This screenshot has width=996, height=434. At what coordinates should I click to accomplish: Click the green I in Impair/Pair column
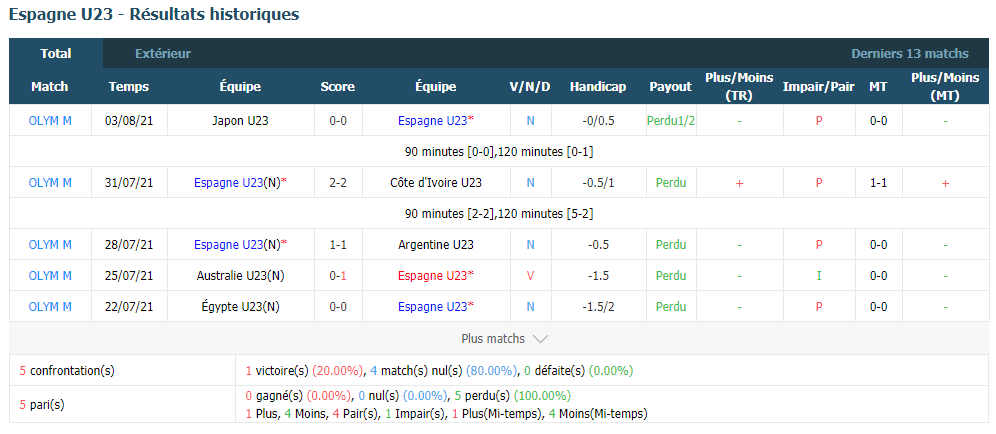(x=819, y=275)
